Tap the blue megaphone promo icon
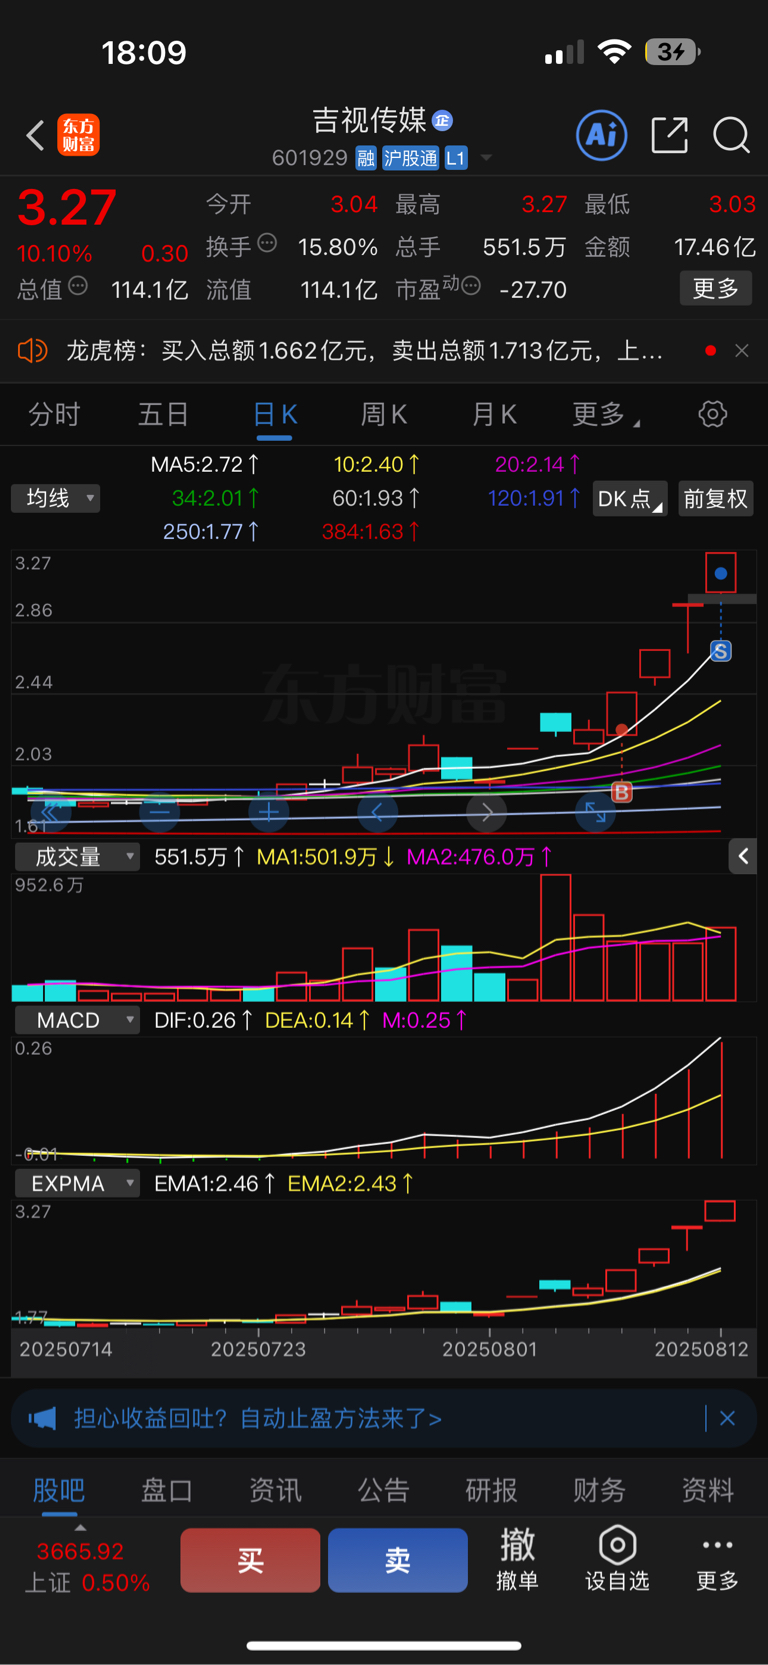768x1665 pixels. point(42,1418)
